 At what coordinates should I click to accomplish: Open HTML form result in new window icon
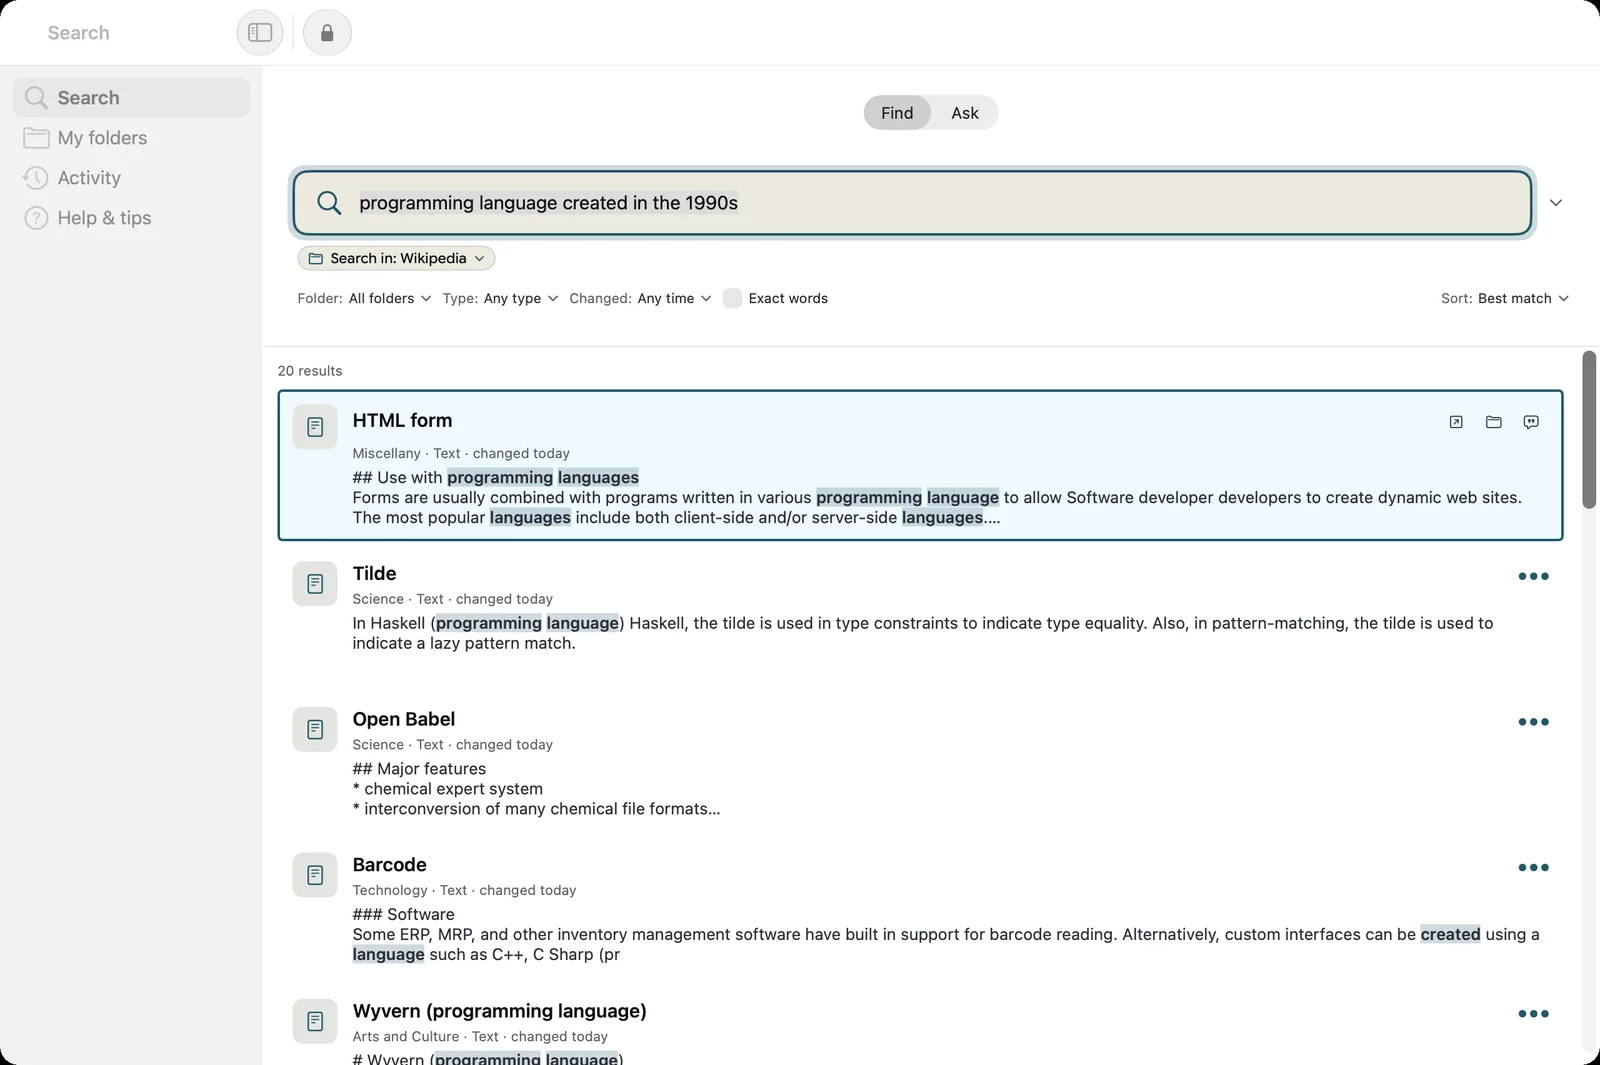[x=1456, y=422]
